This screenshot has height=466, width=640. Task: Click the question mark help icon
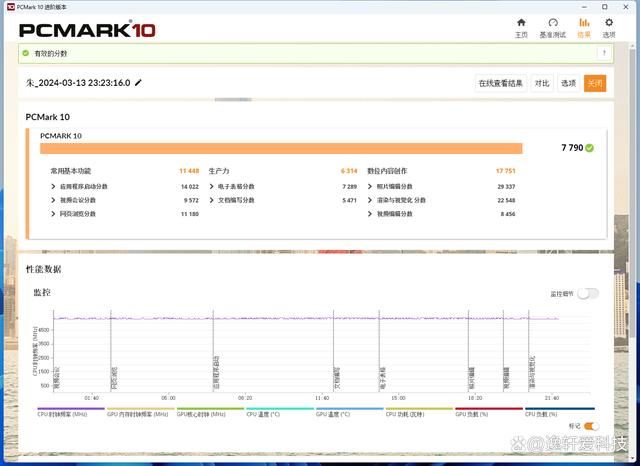point(605,54)
